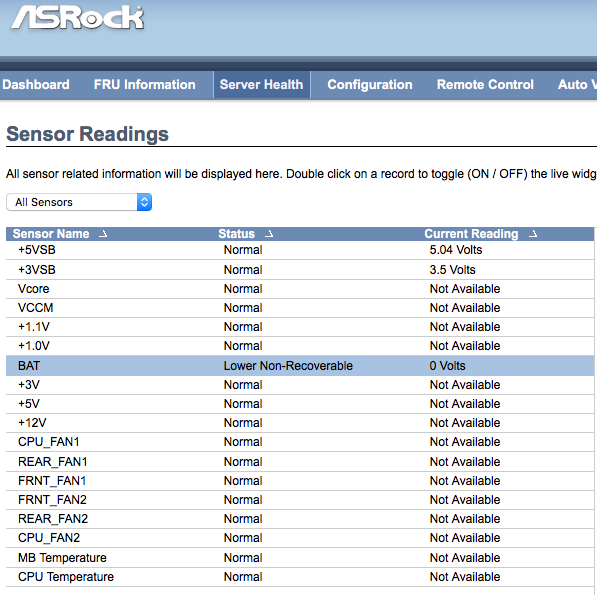Screen dimensions: 597x595
Task: Click the ASRock logo
Action: tap(78, 18)
